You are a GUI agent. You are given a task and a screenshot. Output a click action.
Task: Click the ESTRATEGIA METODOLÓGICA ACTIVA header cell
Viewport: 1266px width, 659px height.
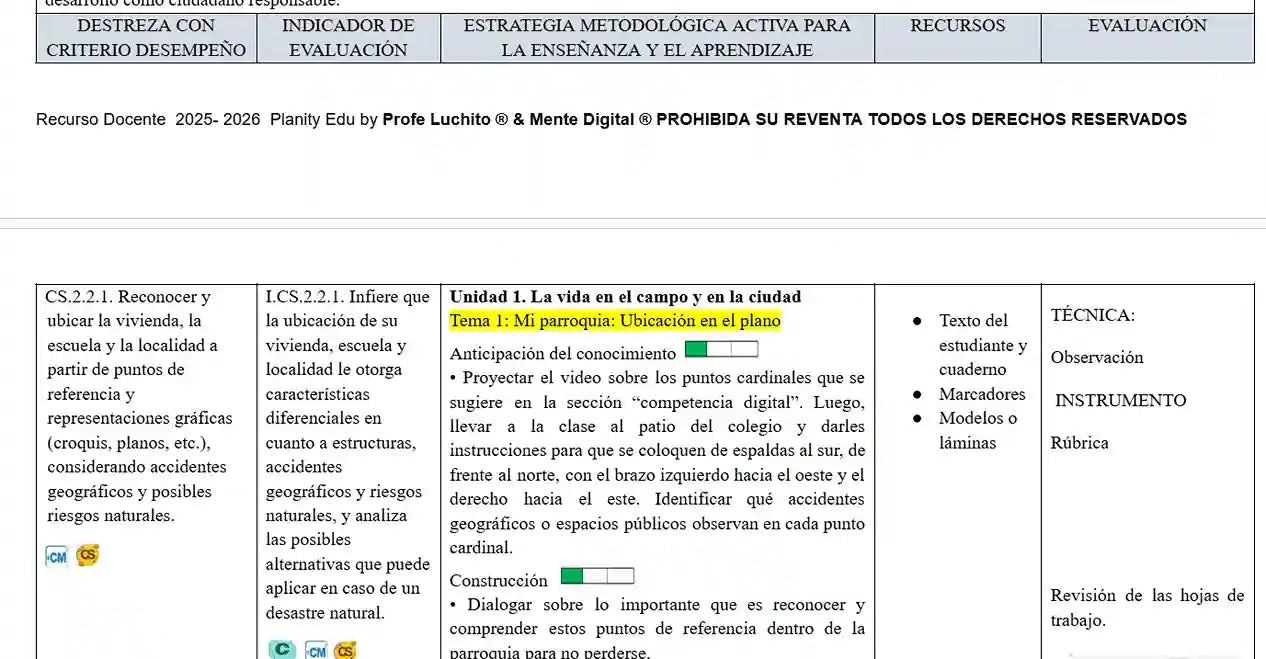tap(657, 38)
